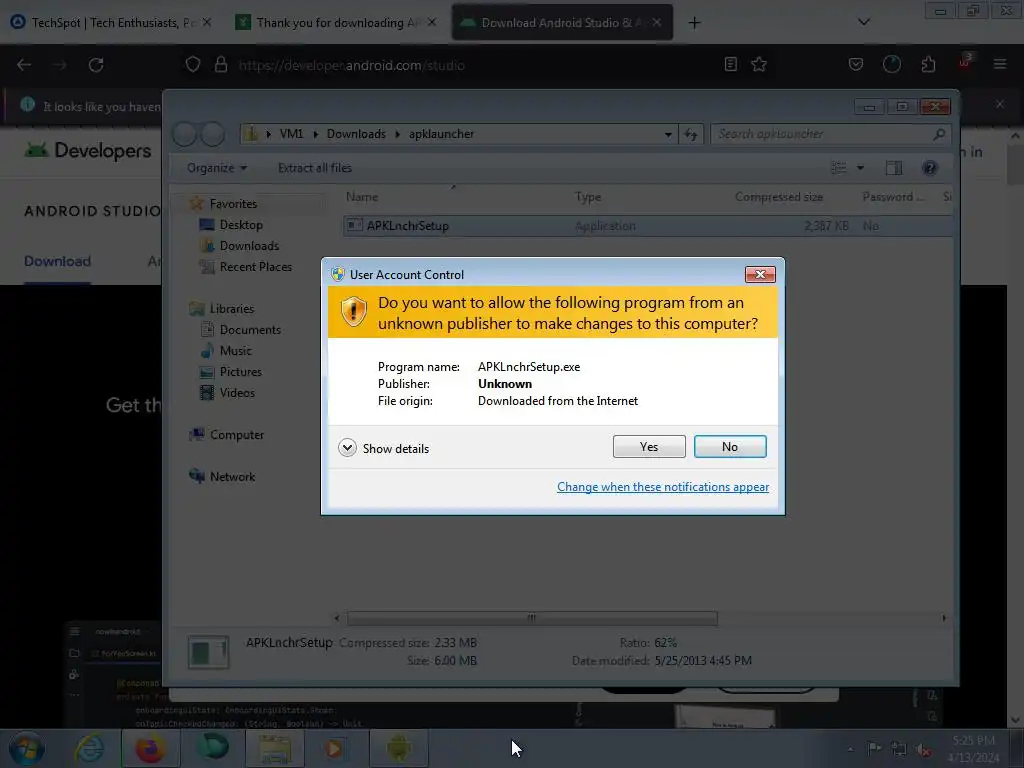Toggle reader view icon in address bar
Image resolution: width=1024 pixels, height=768 pixels.
[731, 64]
